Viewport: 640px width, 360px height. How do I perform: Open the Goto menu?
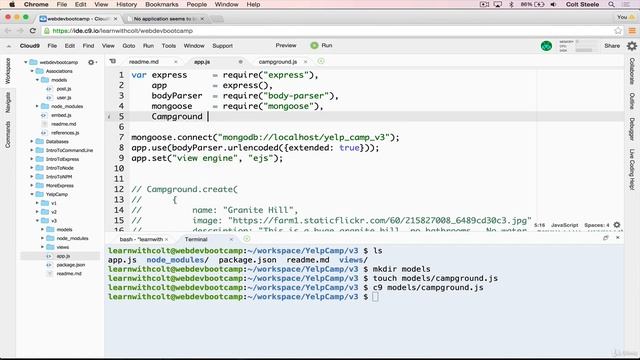129,46
